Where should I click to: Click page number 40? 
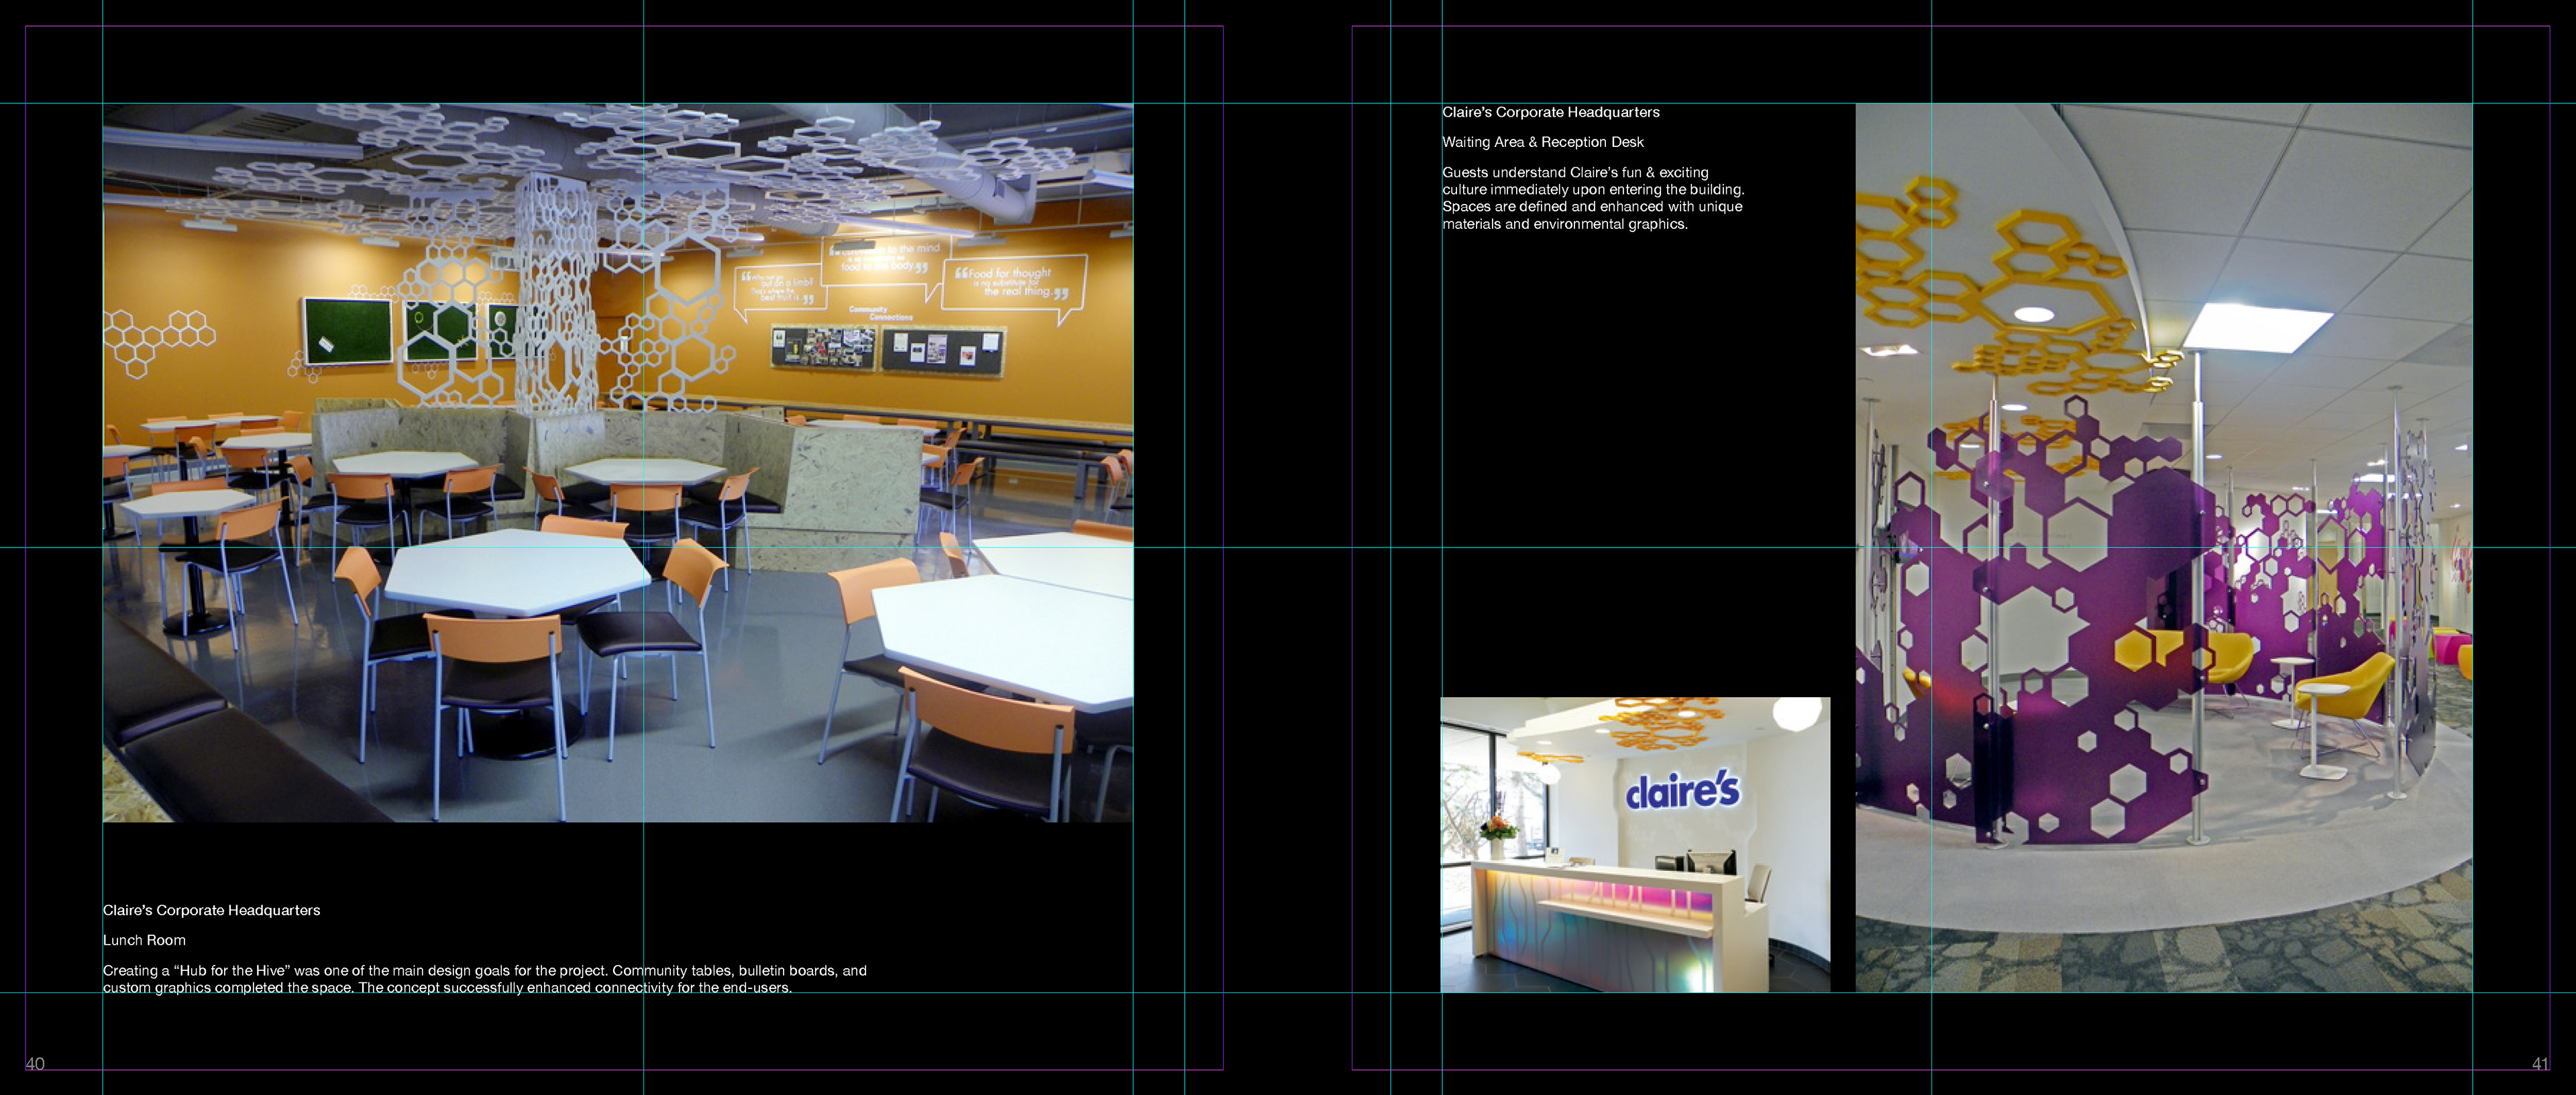(35, 1064)
